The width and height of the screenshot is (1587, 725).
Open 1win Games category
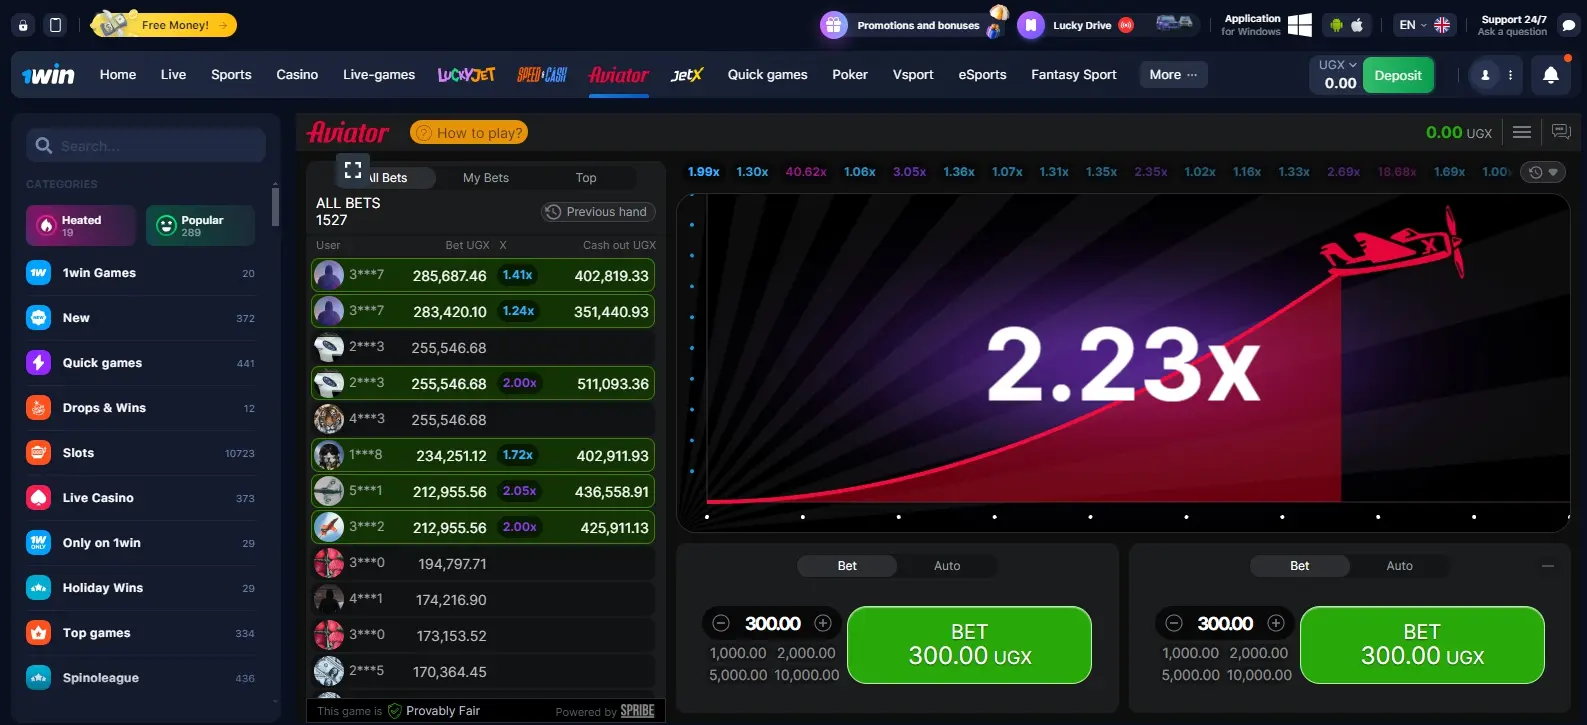coord(140,273)
